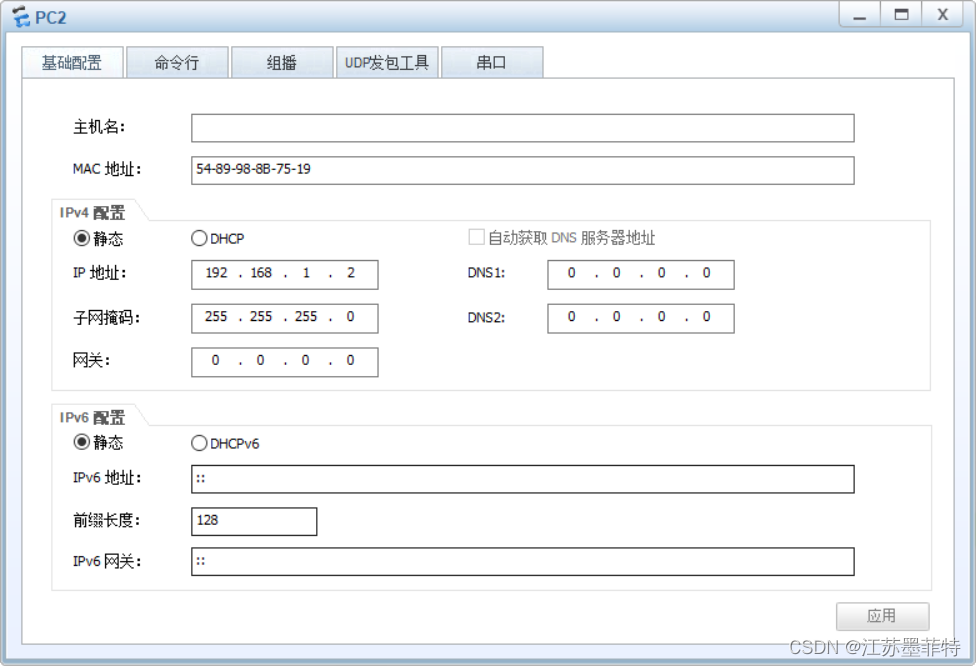Viewport: 976px width, 666px height.
Task: Click the IP 地址 field 192.168.1.2
Action: tap(284, 274)
